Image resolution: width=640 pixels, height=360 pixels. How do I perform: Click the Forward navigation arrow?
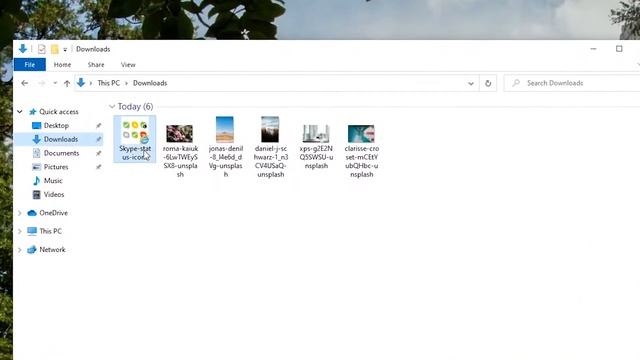click(42, 83)
